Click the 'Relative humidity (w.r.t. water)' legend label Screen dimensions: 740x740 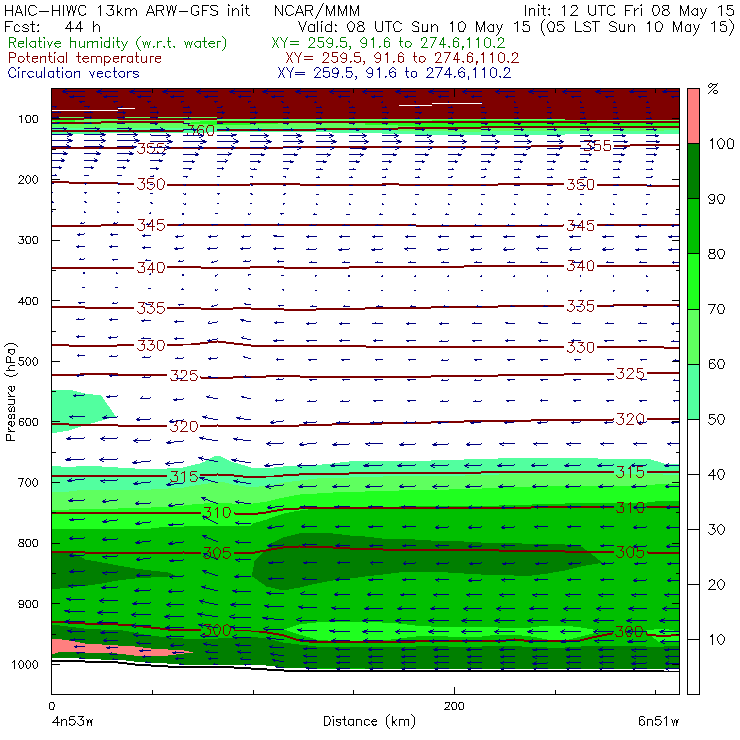point(118,43)
